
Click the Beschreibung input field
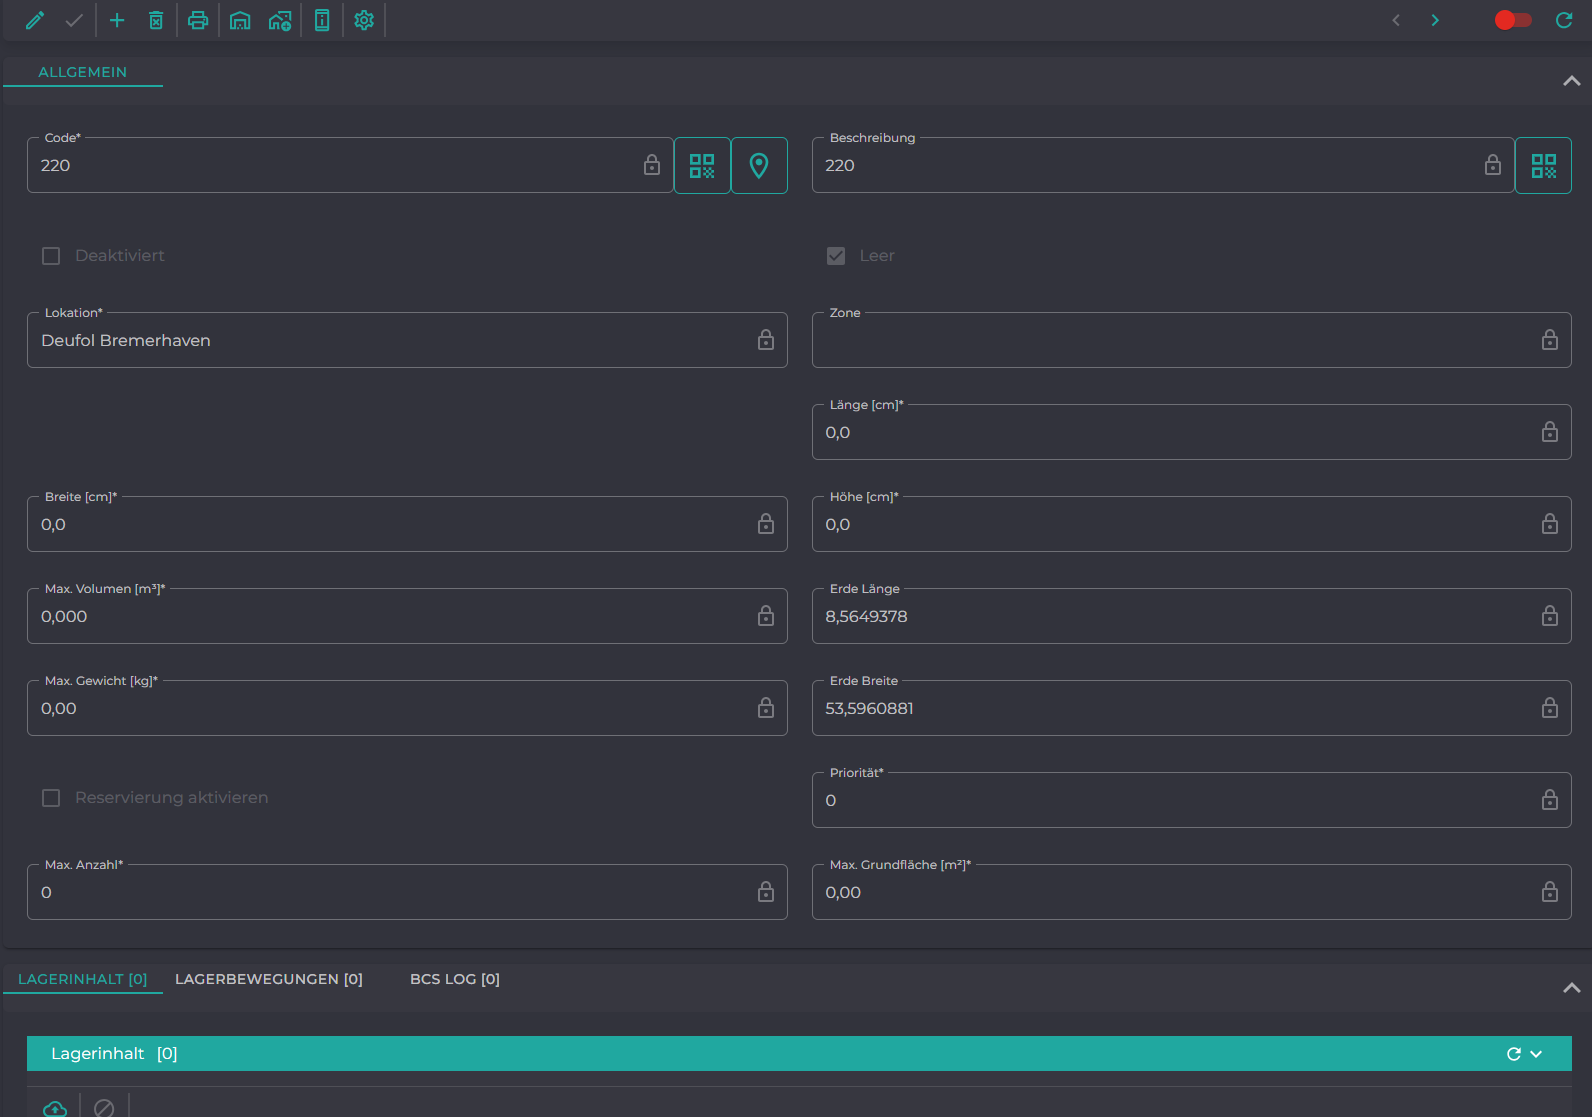pos(1163,165)
